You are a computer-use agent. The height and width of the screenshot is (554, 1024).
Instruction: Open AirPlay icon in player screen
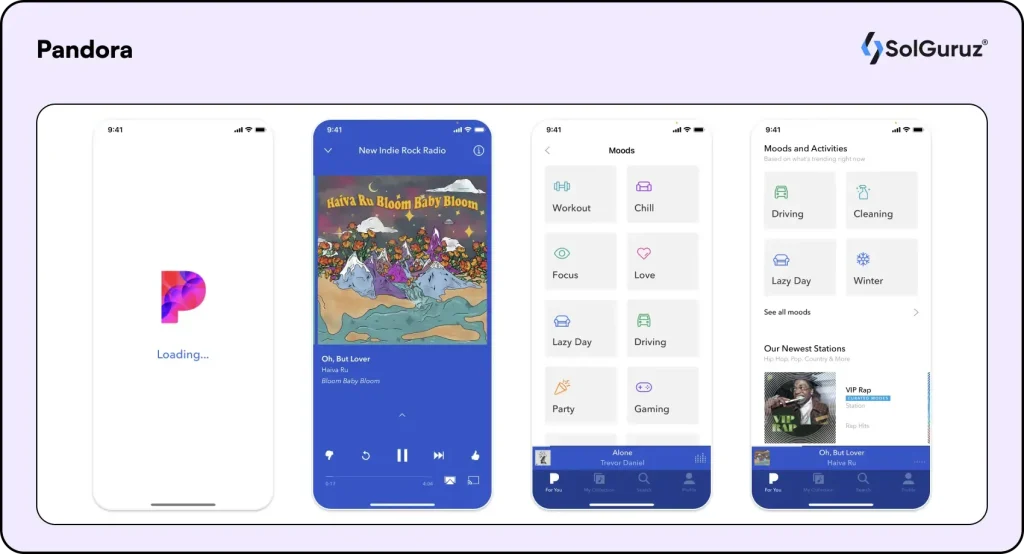[x=450, y=481]
